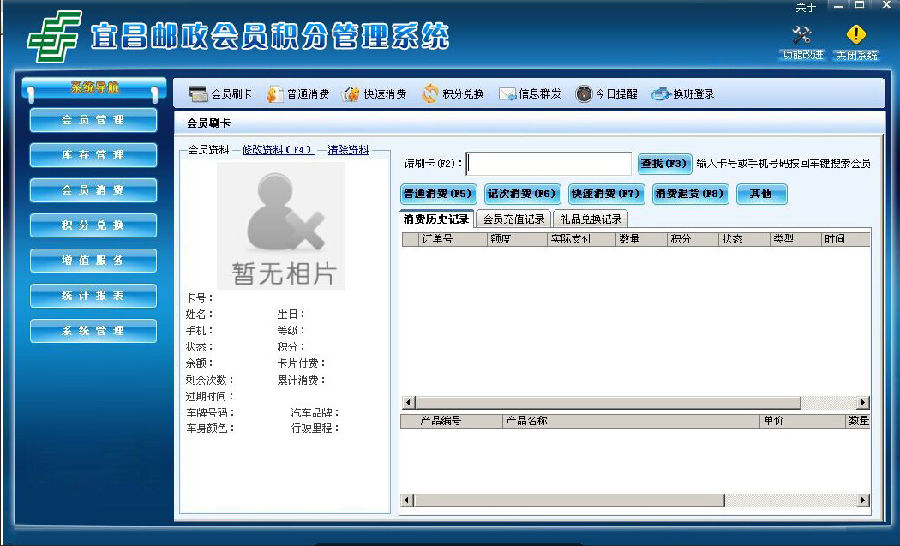Open the 积分兑换 toolbar item

(453, 94)
